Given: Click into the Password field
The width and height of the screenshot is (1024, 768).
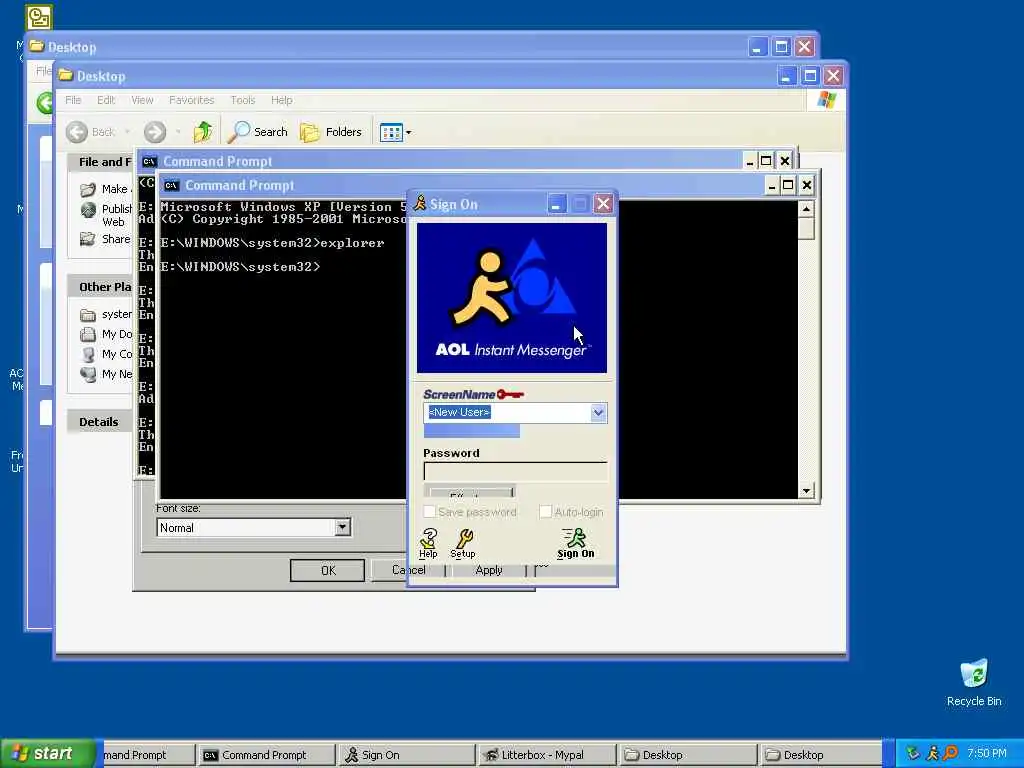Looking at the screenshot, I should pyautogui.click(x=515, y=472).
